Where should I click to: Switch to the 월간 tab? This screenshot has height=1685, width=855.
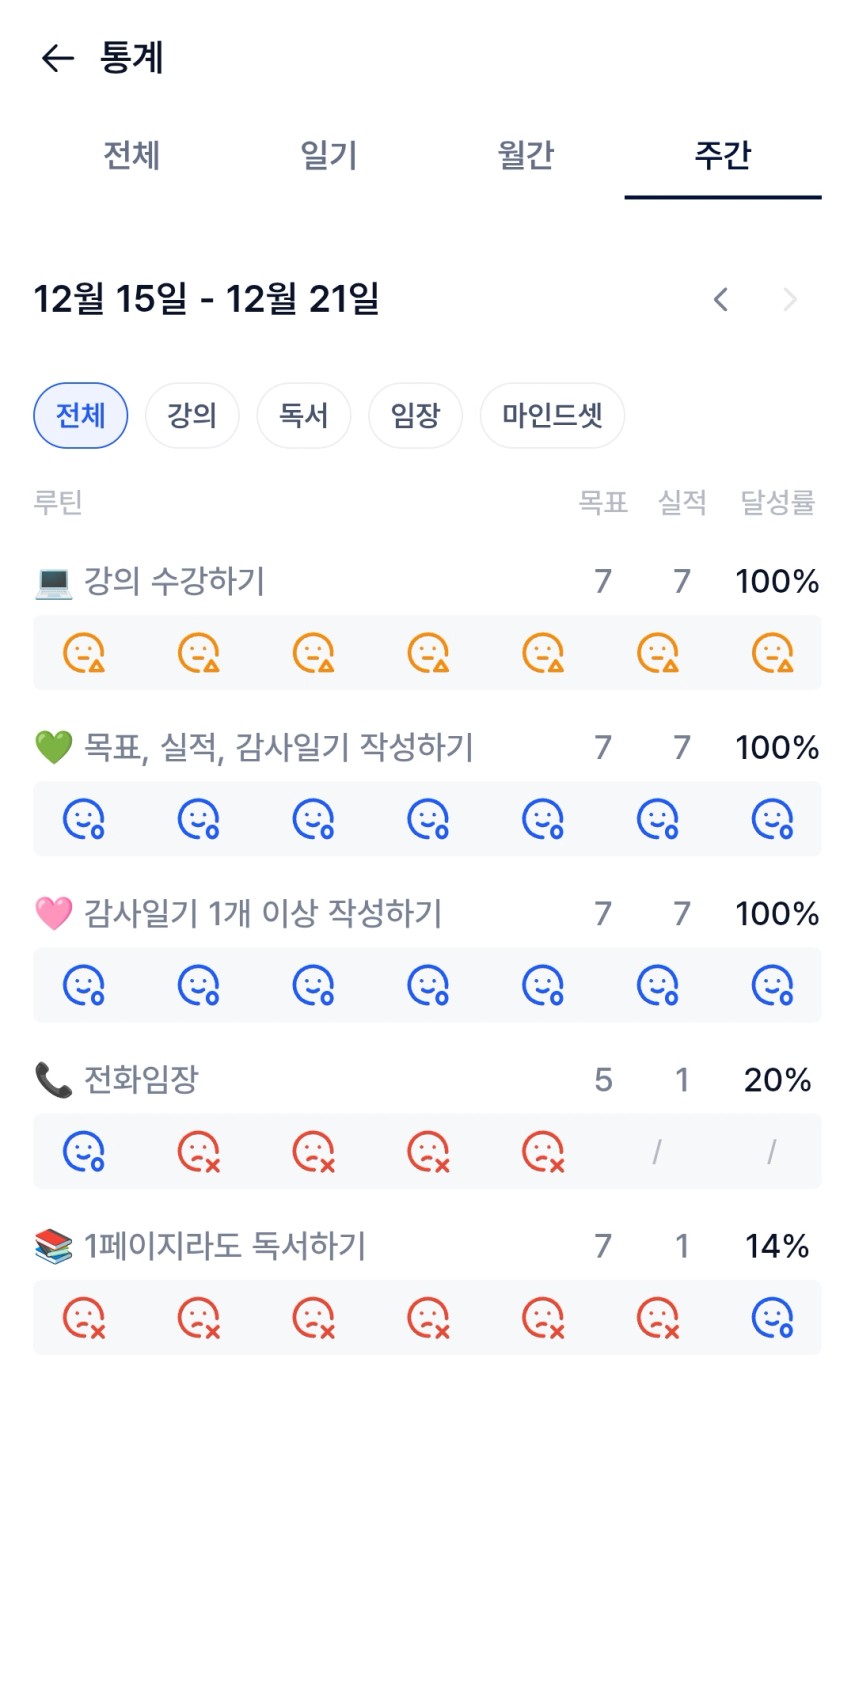[525, 156]
